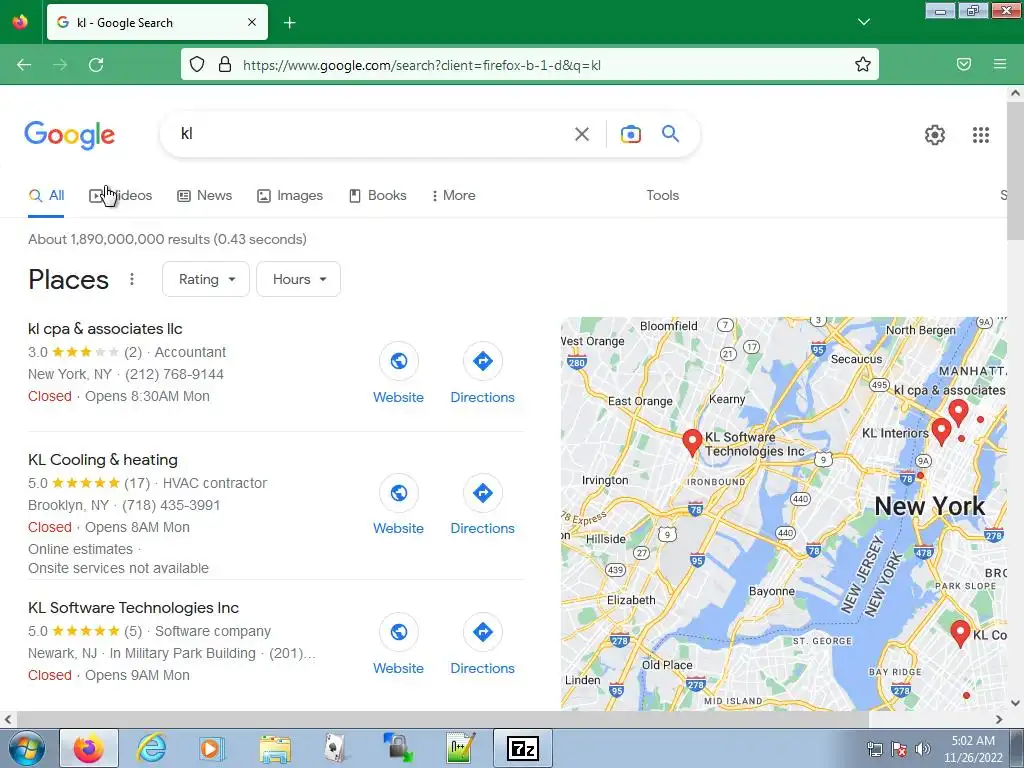Open Website icon for kl cpa & associates
Image resolution: width=1024 pixels, height=768 pixels.
pos(398,361)
